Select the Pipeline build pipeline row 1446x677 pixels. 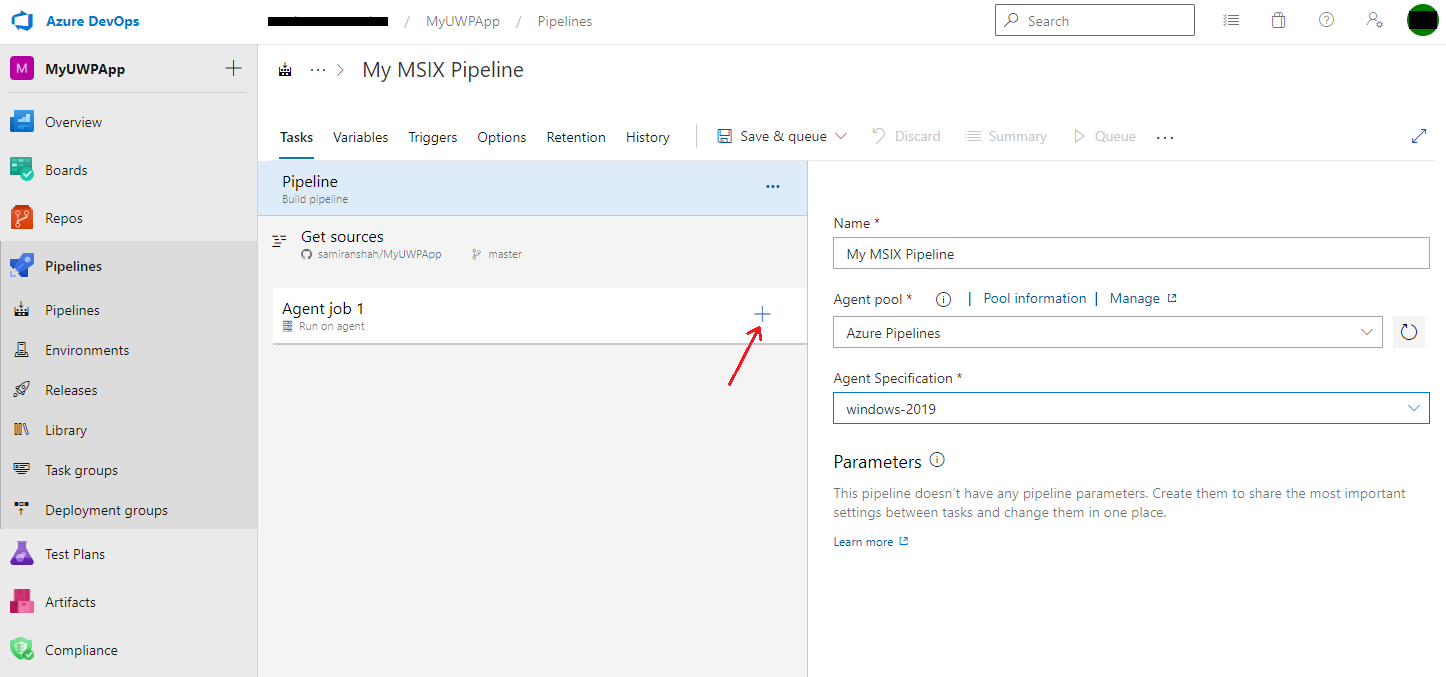coord(532,188)
